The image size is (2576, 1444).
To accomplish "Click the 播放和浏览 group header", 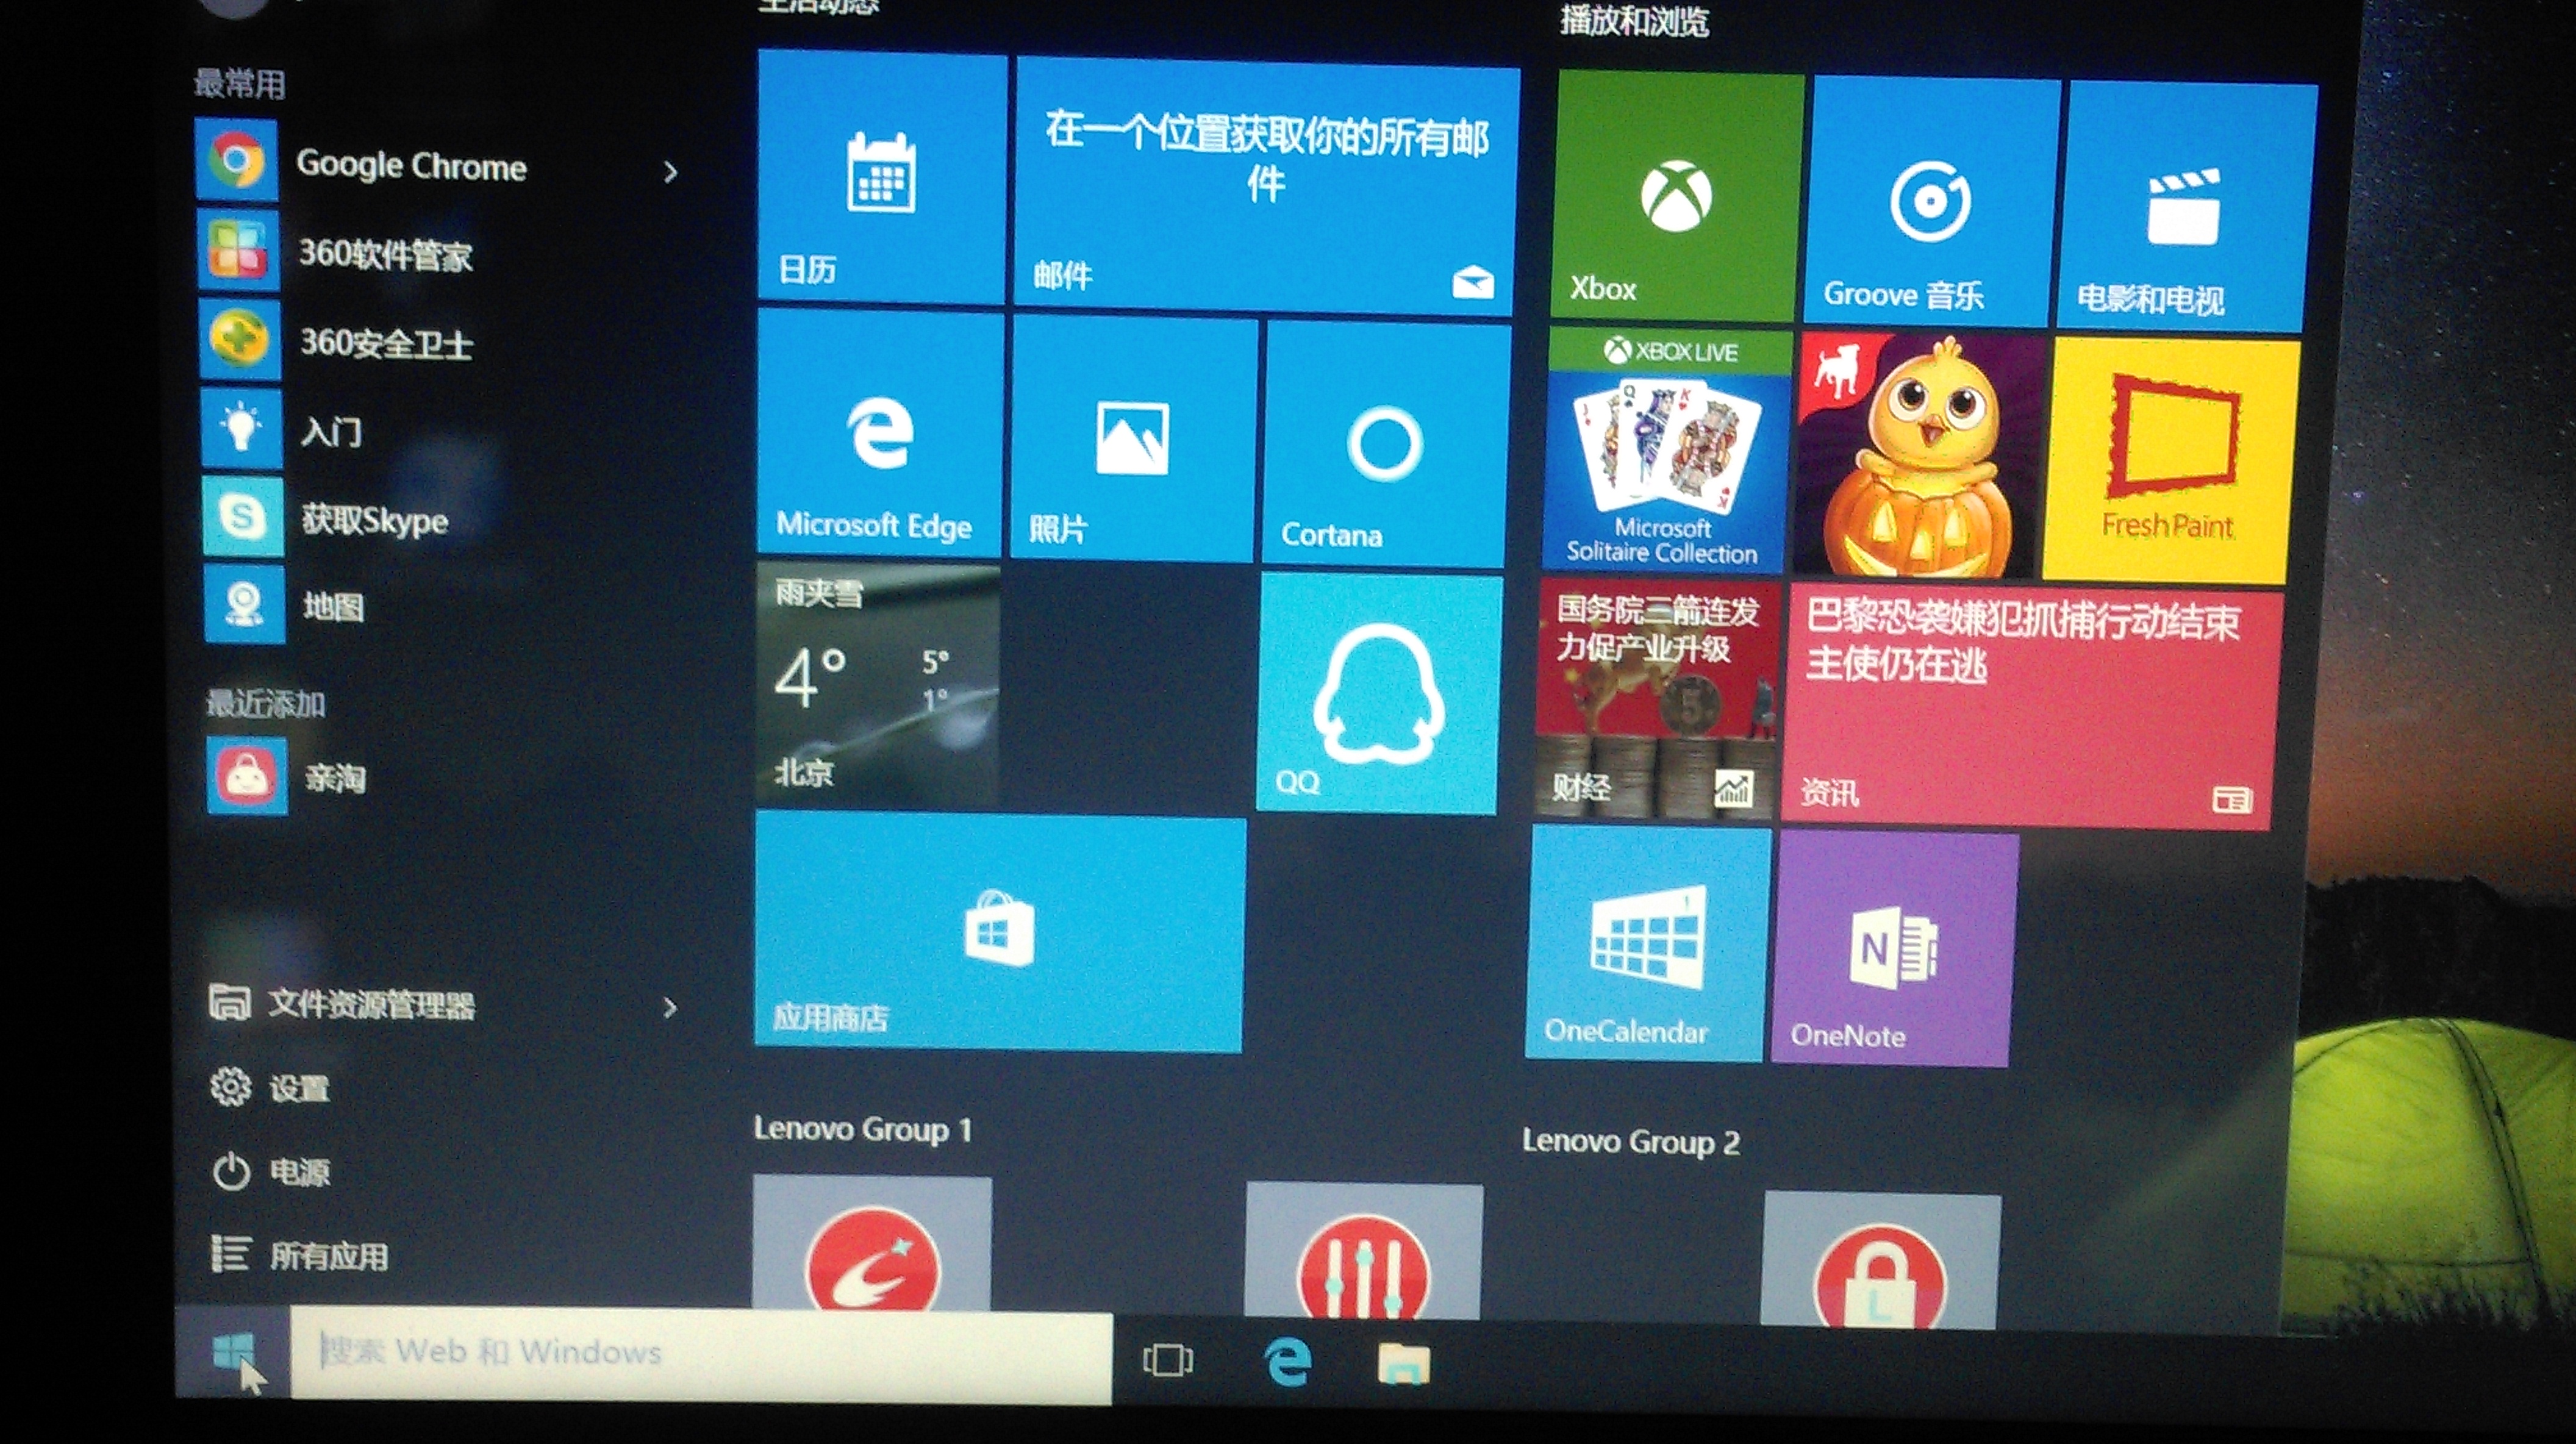I will (x=1634, y=20).
